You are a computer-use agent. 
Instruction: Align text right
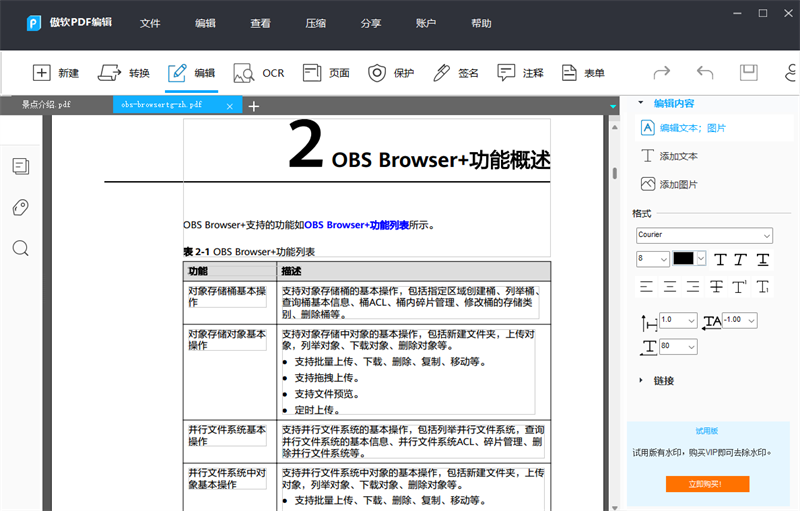pyautogui.click(x=693, y=287)
